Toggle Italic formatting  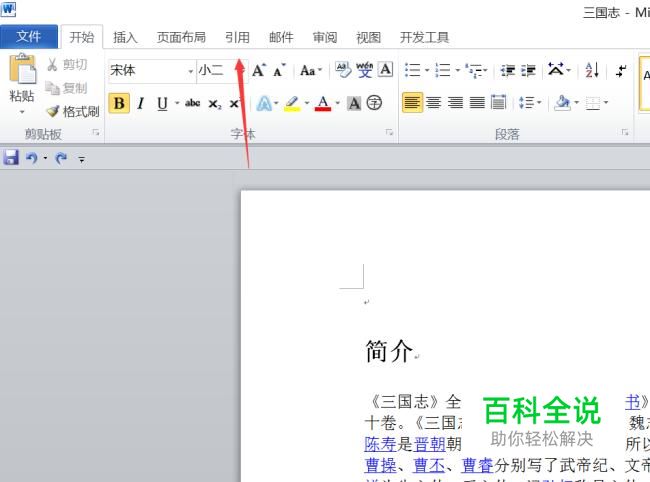[x=141, y=103]
